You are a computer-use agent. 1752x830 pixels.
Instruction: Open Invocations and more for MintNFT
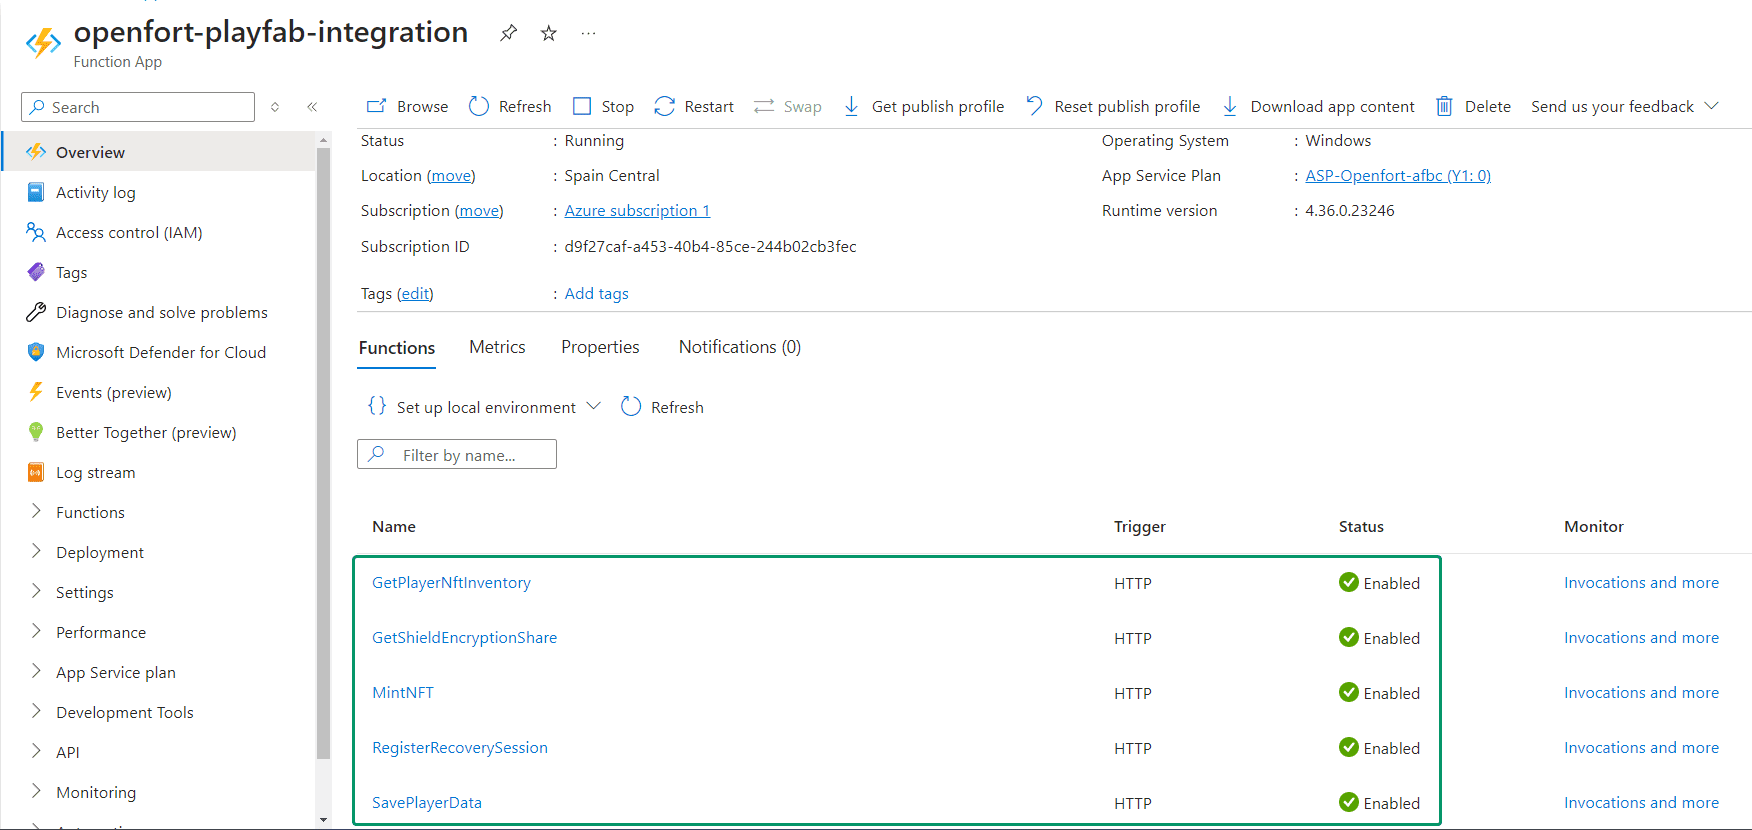[x=1641, y=693]
